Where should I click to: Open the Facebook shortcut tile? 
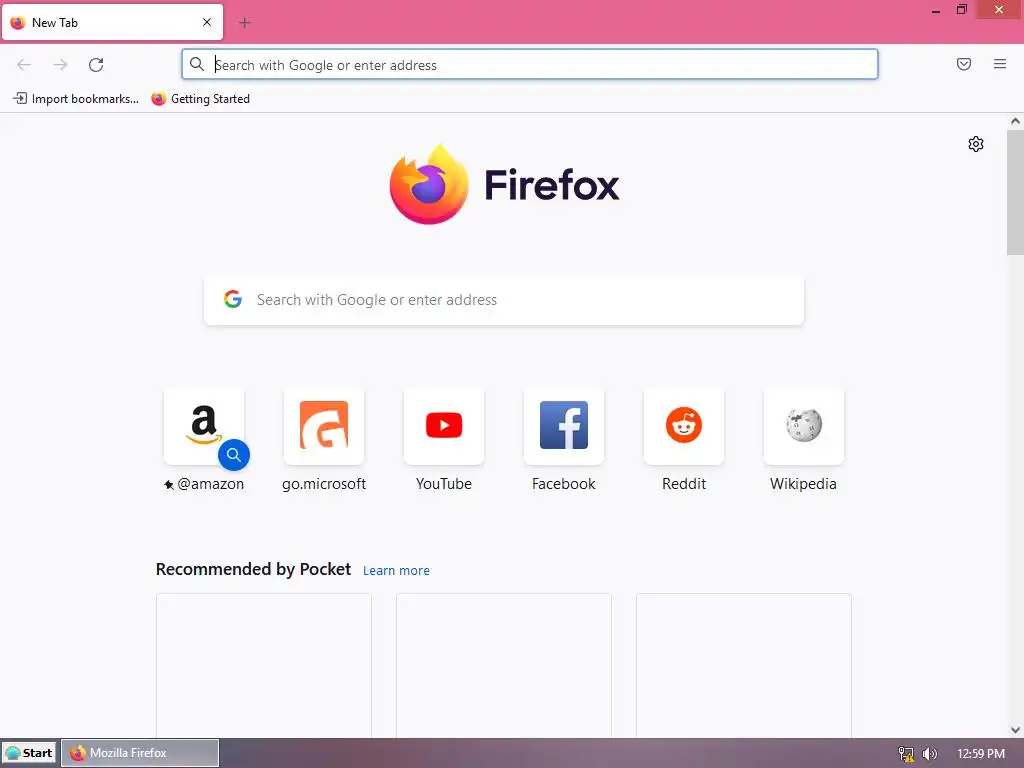tap(564, 426)
